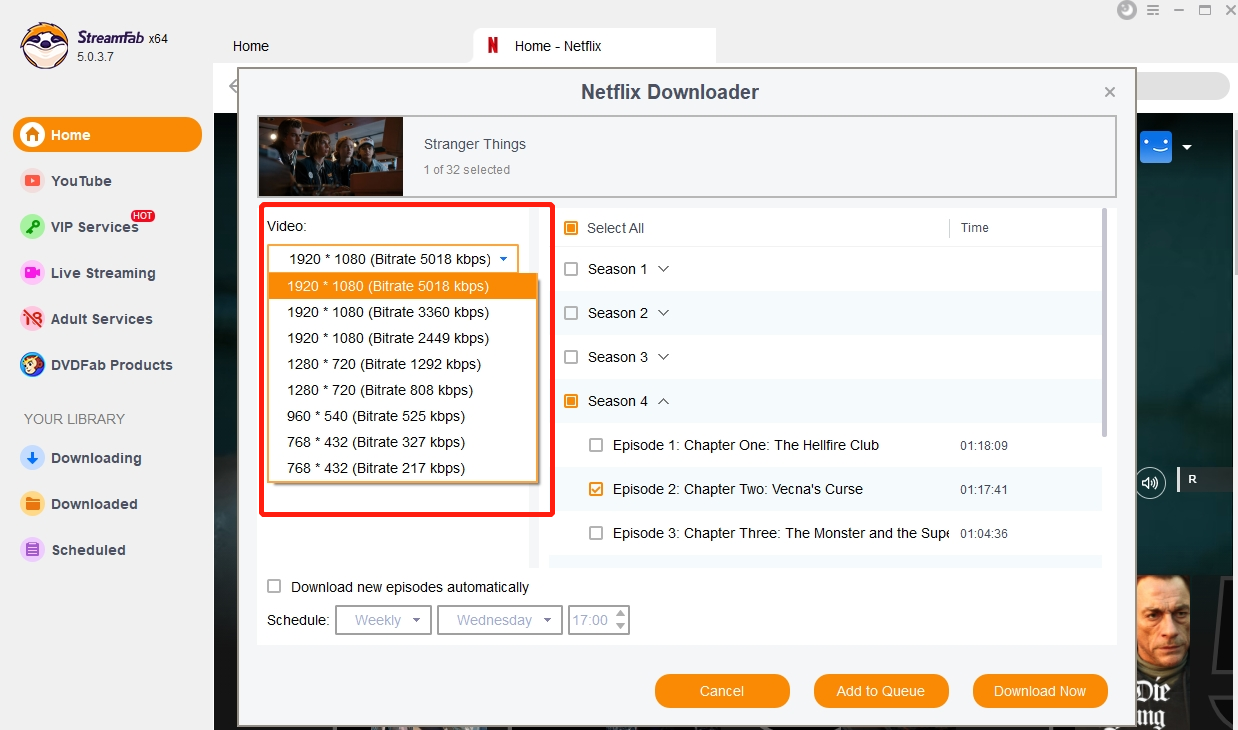This screenshot has height=730, width=1238.
Task: Check the Season 2 checkbox
Action: (571, 313)
